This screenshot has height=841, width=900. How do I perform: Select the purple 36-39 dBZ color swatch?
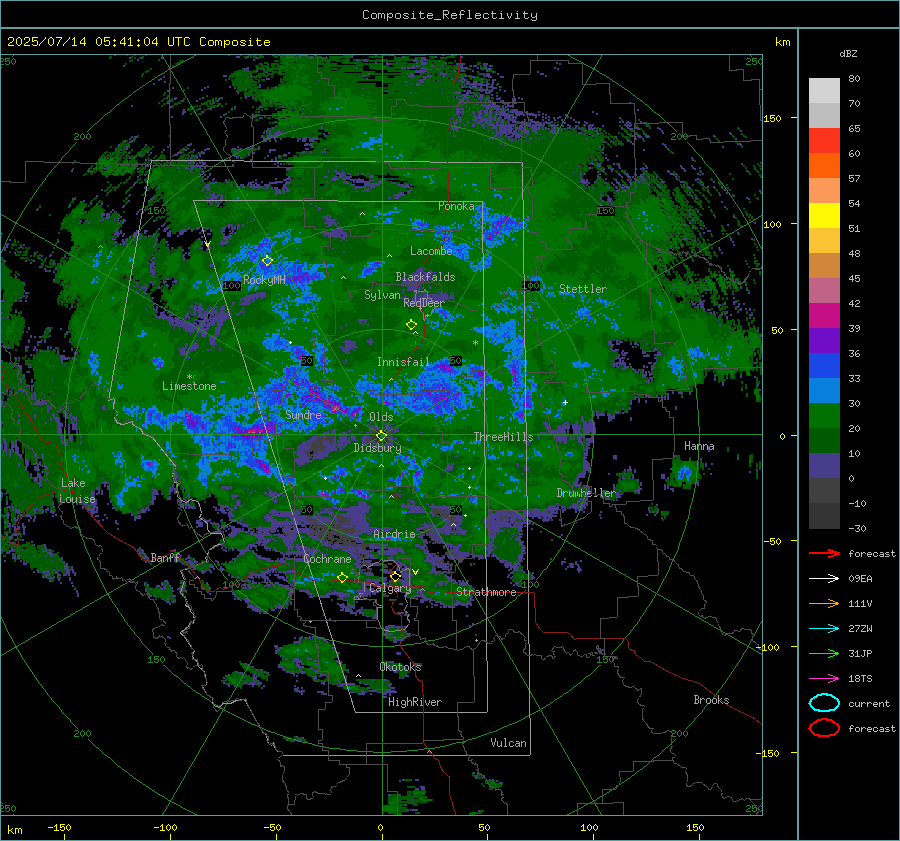[824, 341]
